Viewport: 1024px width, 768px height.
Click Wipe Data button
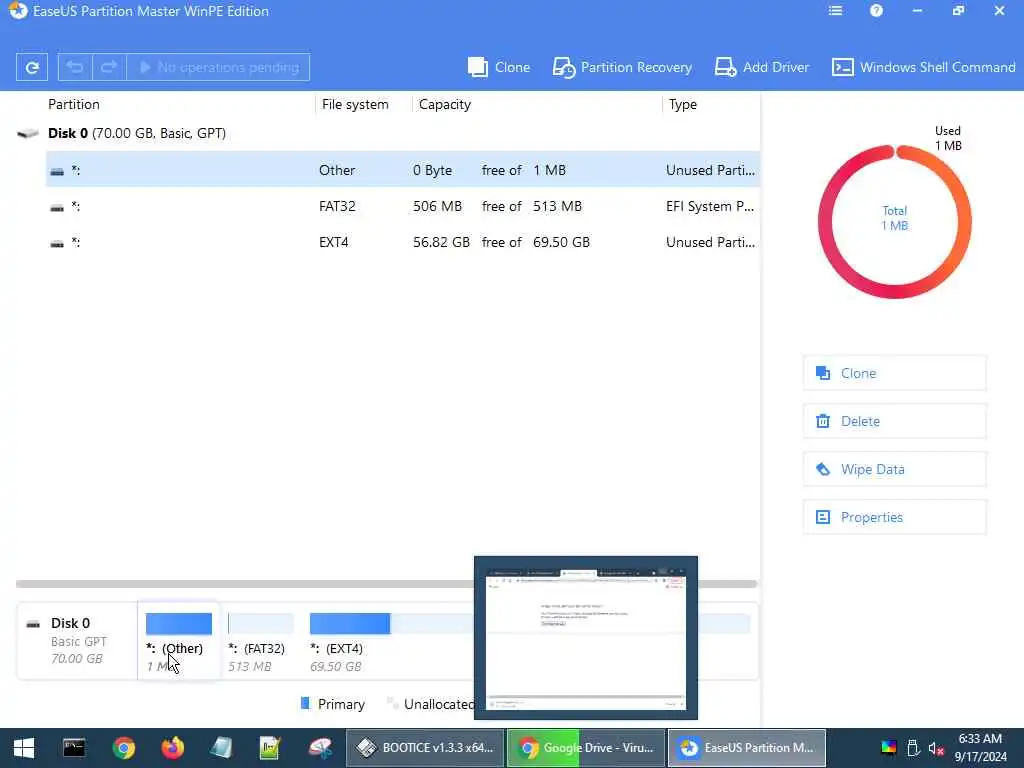point(894,469)
